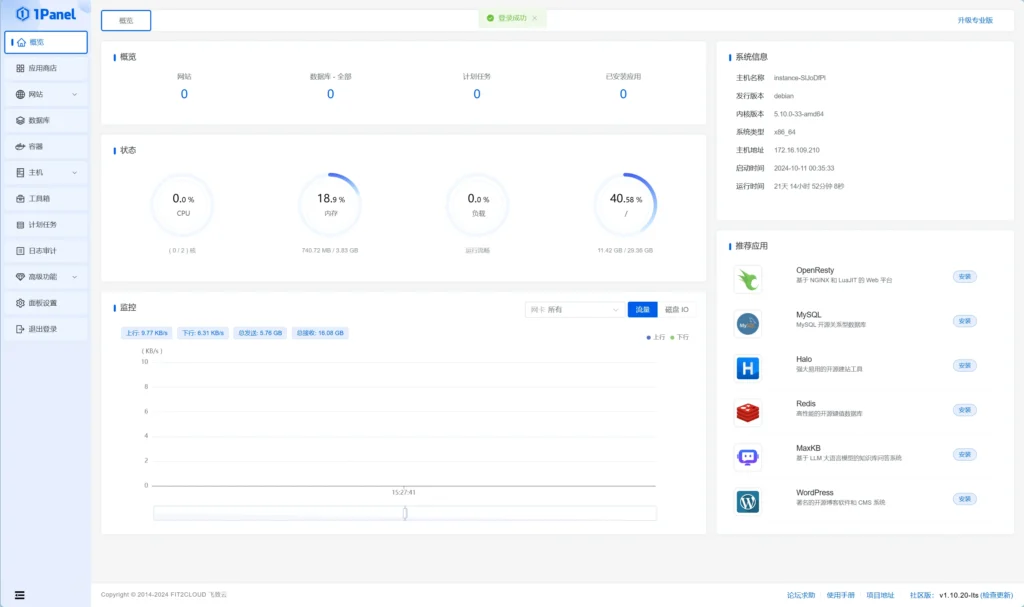The width and height of the screenshot is (1024, 607).
Task: Click the Halo app icon
Action: (x=748, y=368)
